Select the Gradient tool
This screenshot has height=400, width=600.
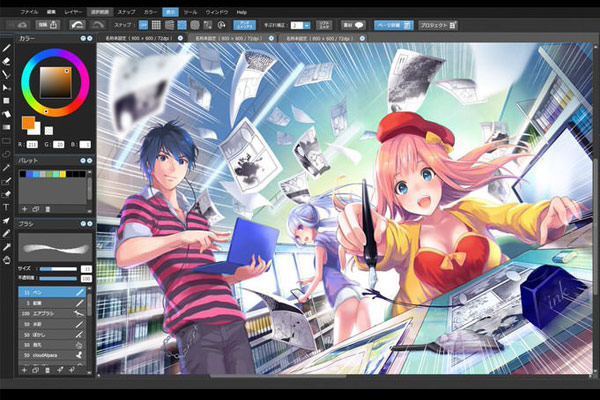coord(7,127)
